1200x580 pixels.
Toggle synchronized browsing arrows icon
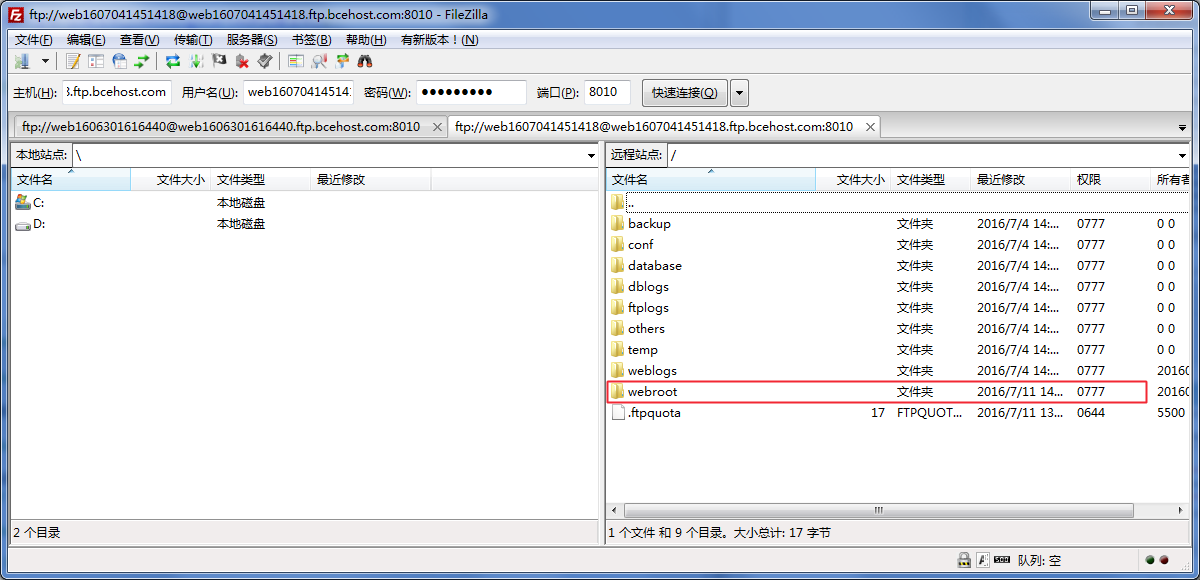click(342, 61)
